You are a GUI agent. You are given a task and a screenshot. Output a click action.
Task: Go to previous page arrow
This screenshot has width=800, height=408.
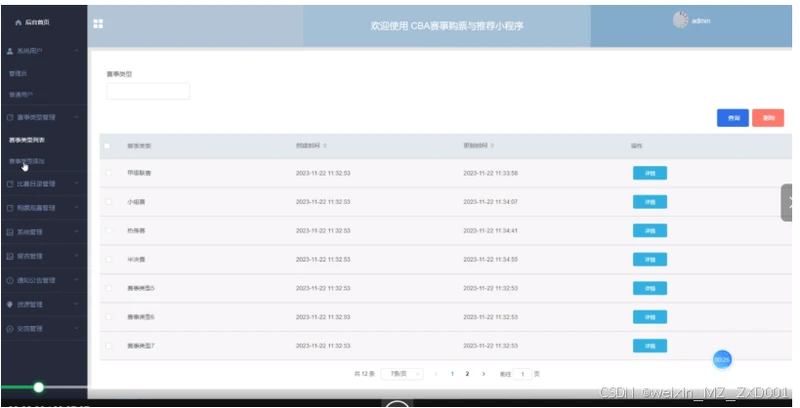[x=436, y=374]
